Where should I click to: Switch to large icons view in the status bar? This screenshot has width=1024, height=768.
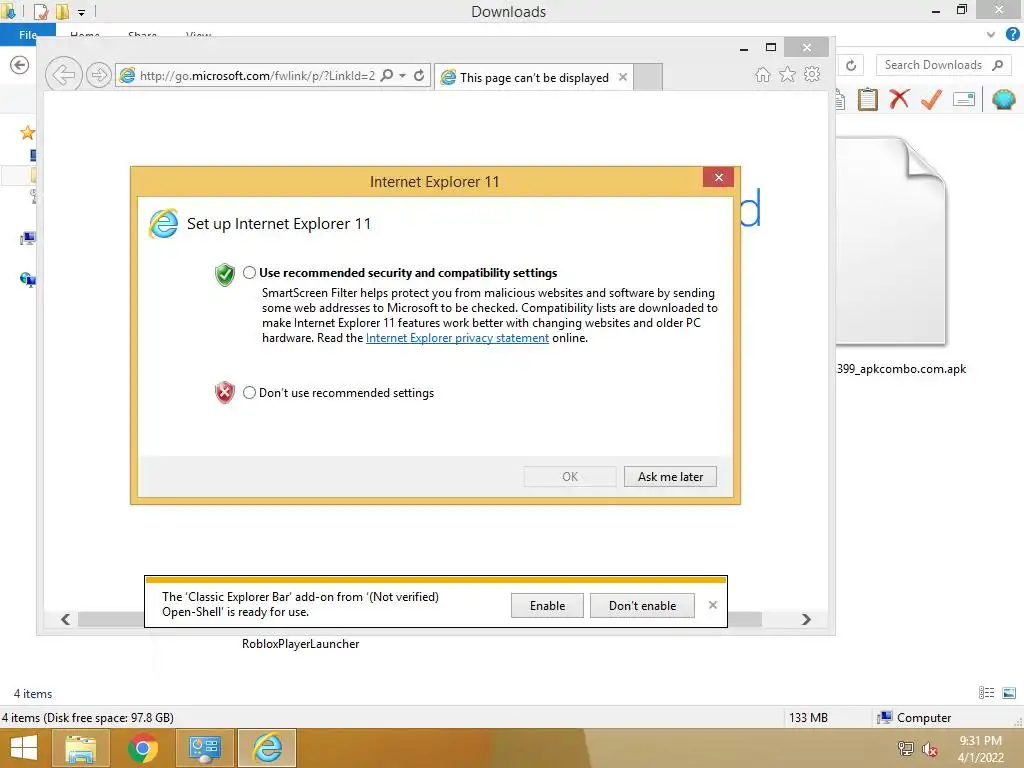coord(1009,693)
